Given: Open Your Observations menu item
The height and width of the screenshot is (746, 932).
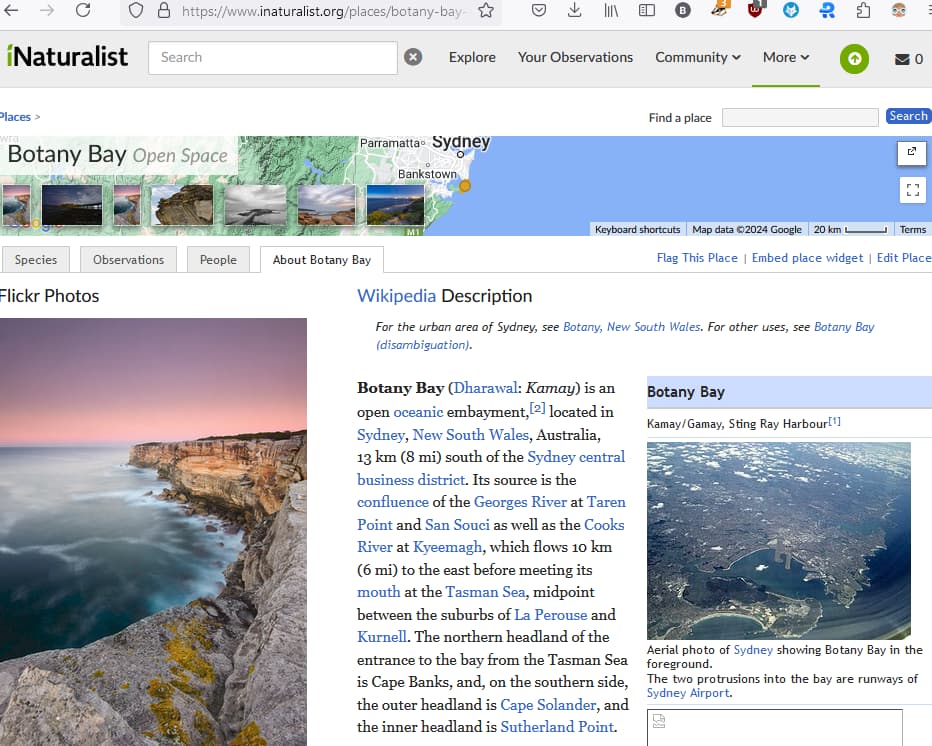Looking at the screenshot, I should (575, 57).
